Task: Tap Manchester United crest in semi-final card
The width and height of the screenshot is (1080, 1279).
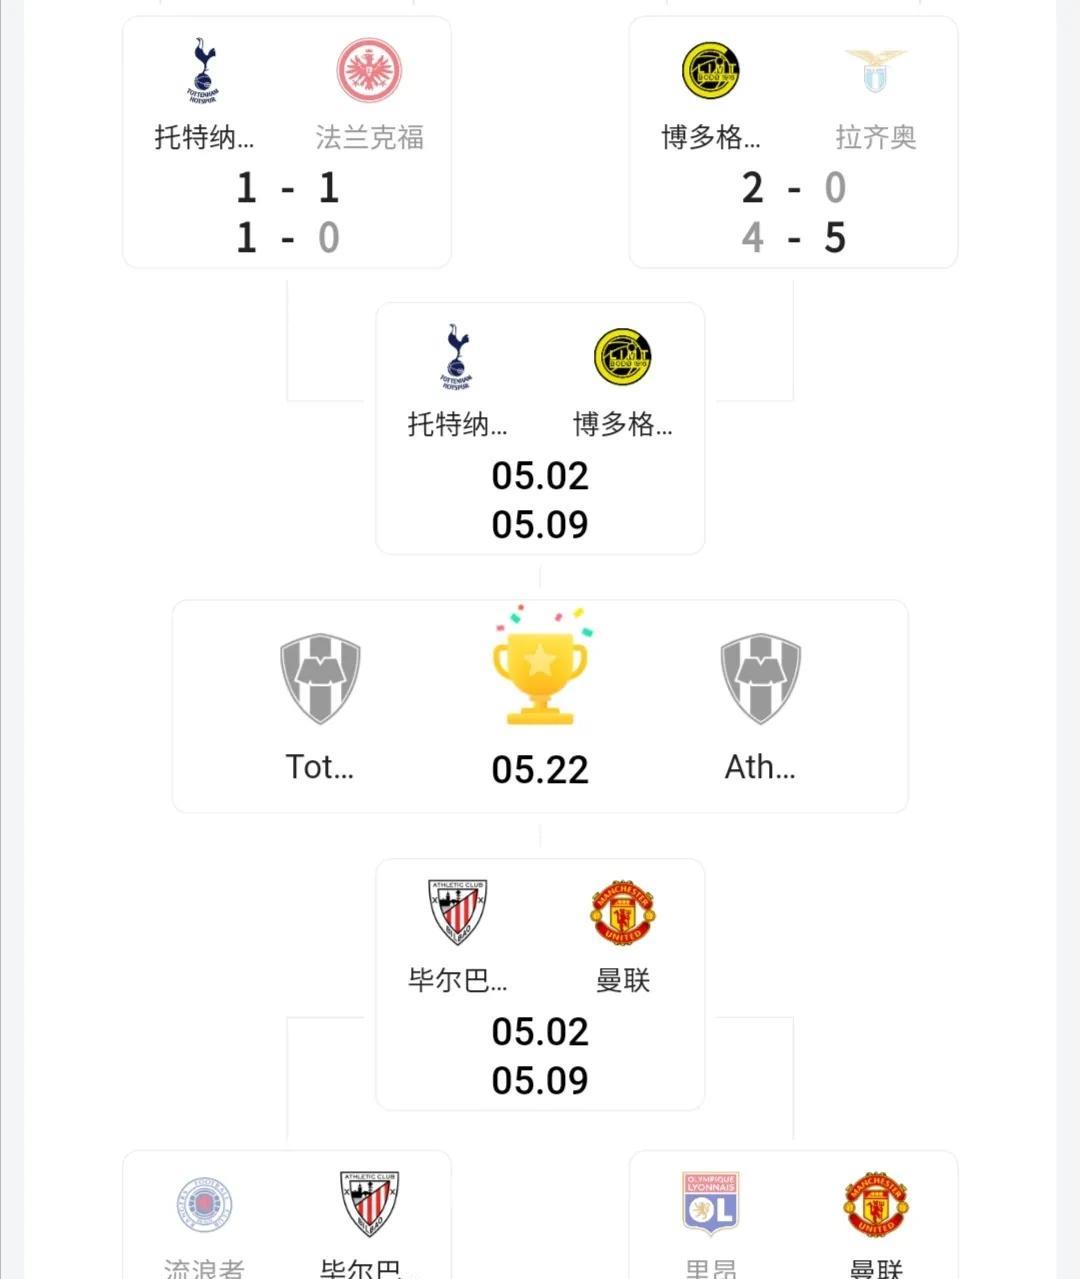Action: (x=623, y=913)
